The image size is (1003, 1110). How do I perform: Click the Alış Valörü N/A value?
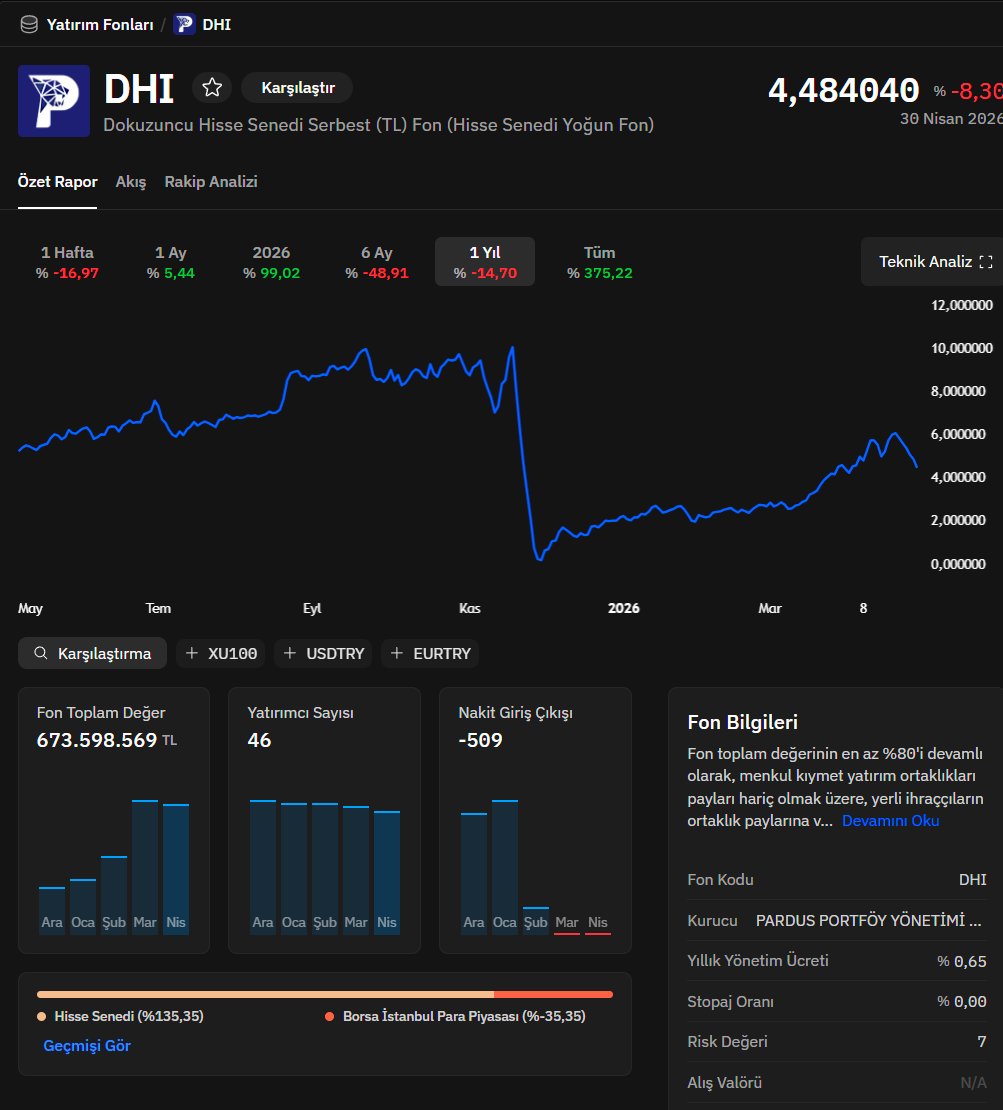click(x=973, y=1082)
